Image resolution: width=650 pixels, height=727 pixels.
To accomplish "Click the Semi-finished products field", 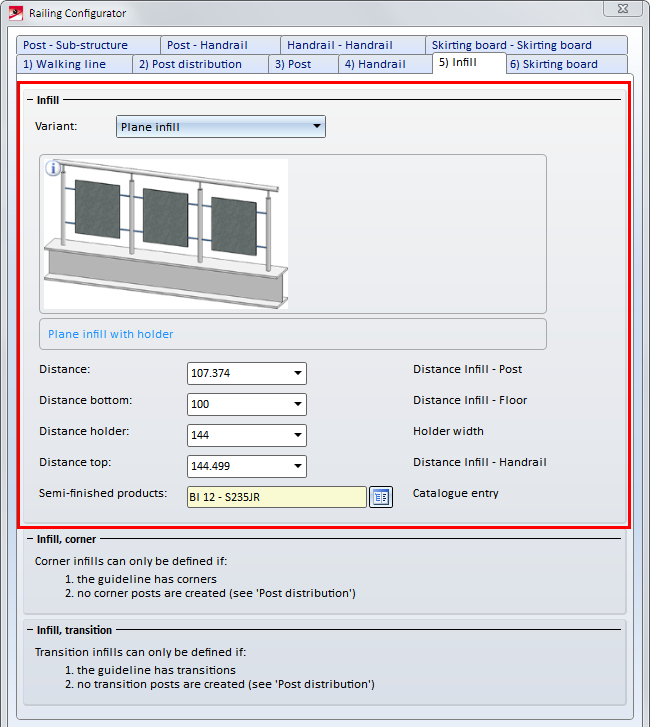I will [x=276, y=497].
